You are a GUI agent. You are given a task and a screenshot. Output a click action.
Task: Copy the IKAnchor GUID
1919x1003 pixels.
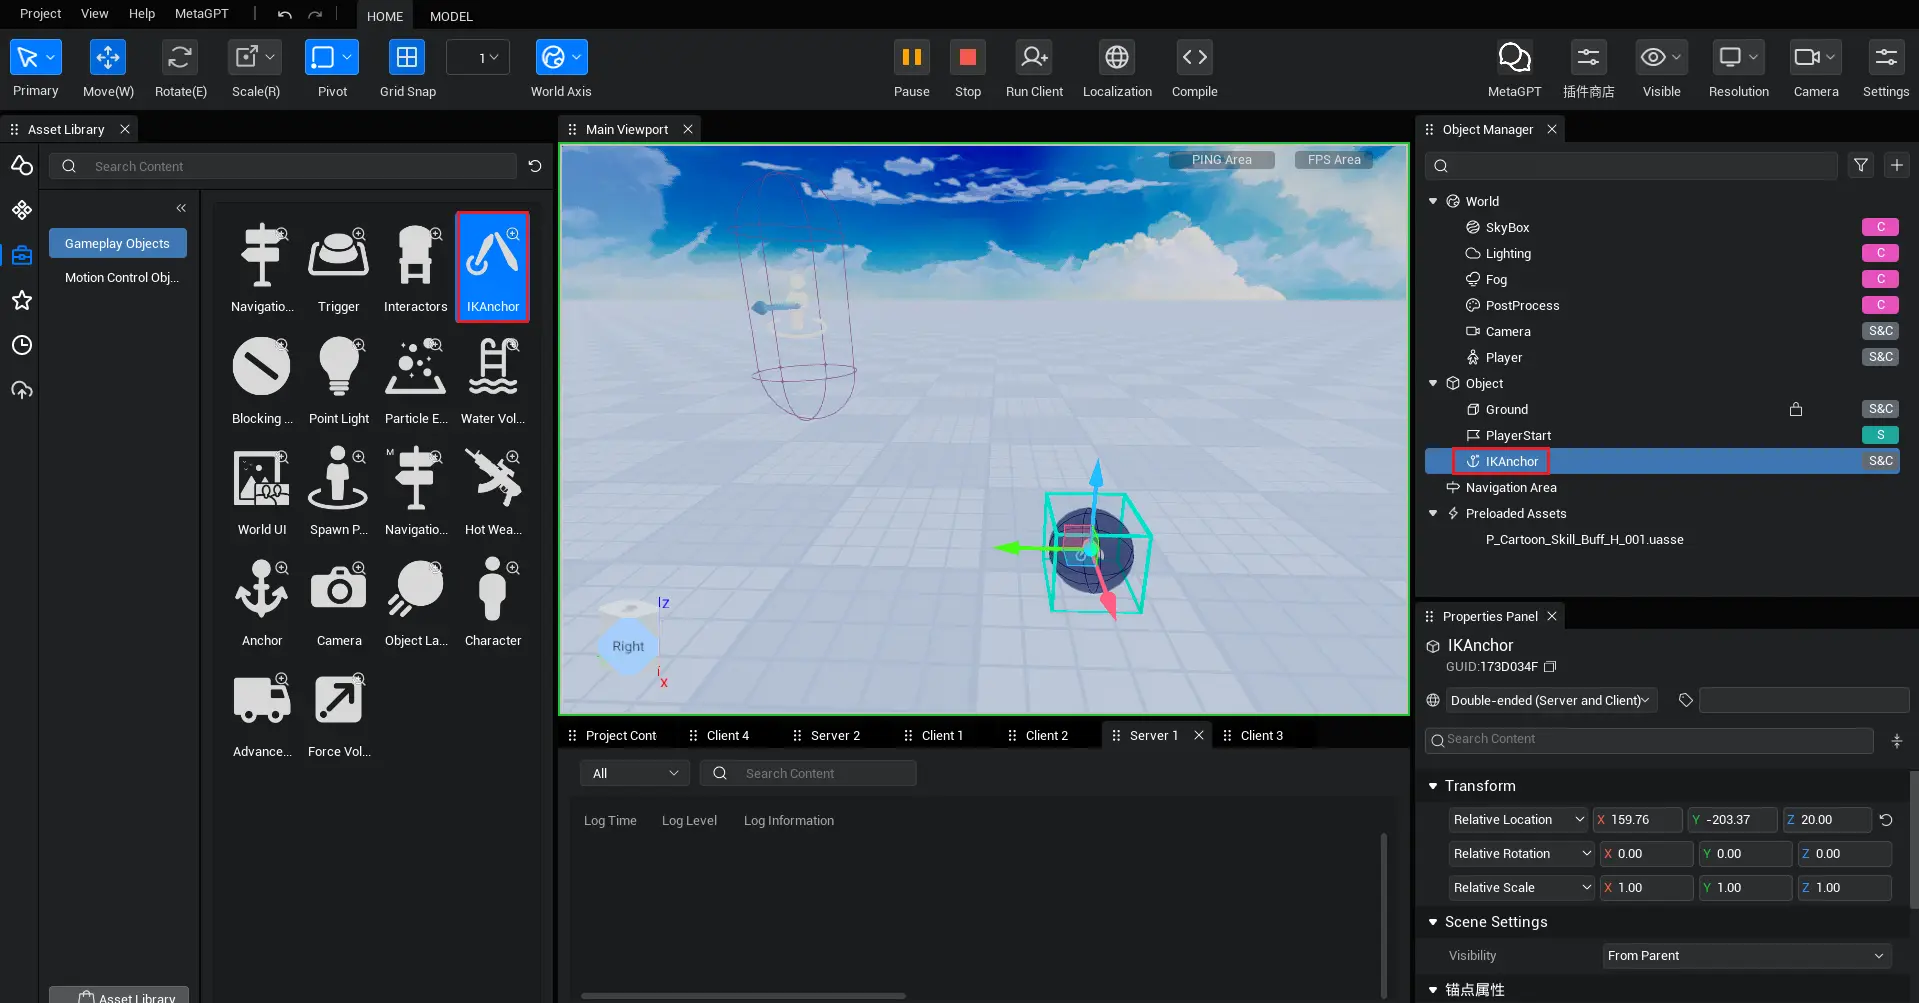click(x=1550, y=666)
